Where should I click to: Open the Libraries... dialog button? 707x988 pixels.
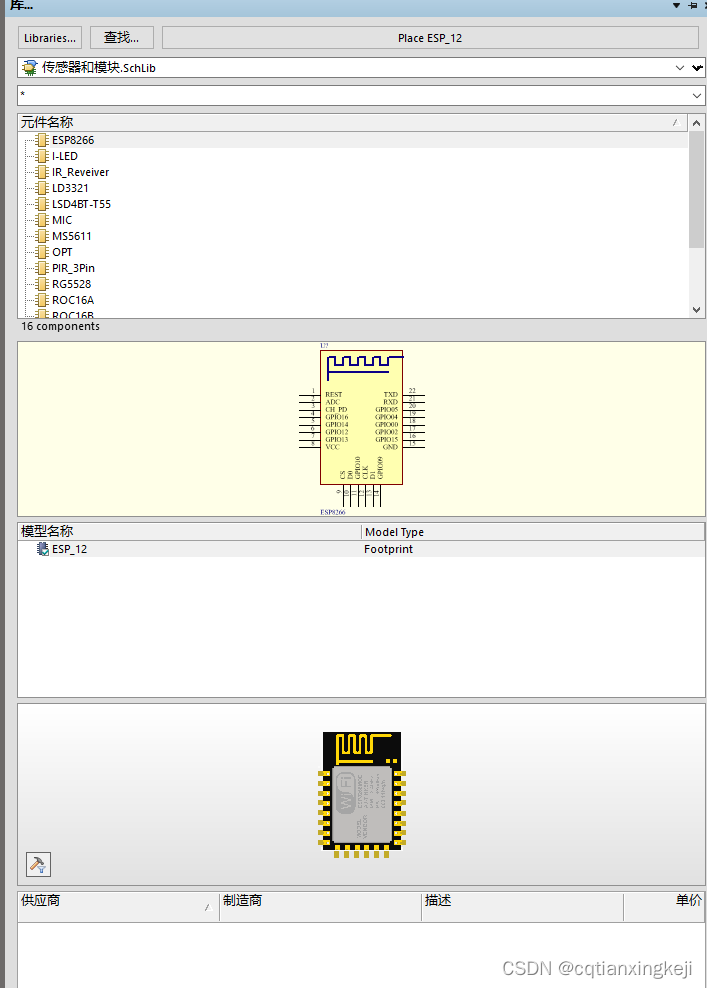click(50, 38)
